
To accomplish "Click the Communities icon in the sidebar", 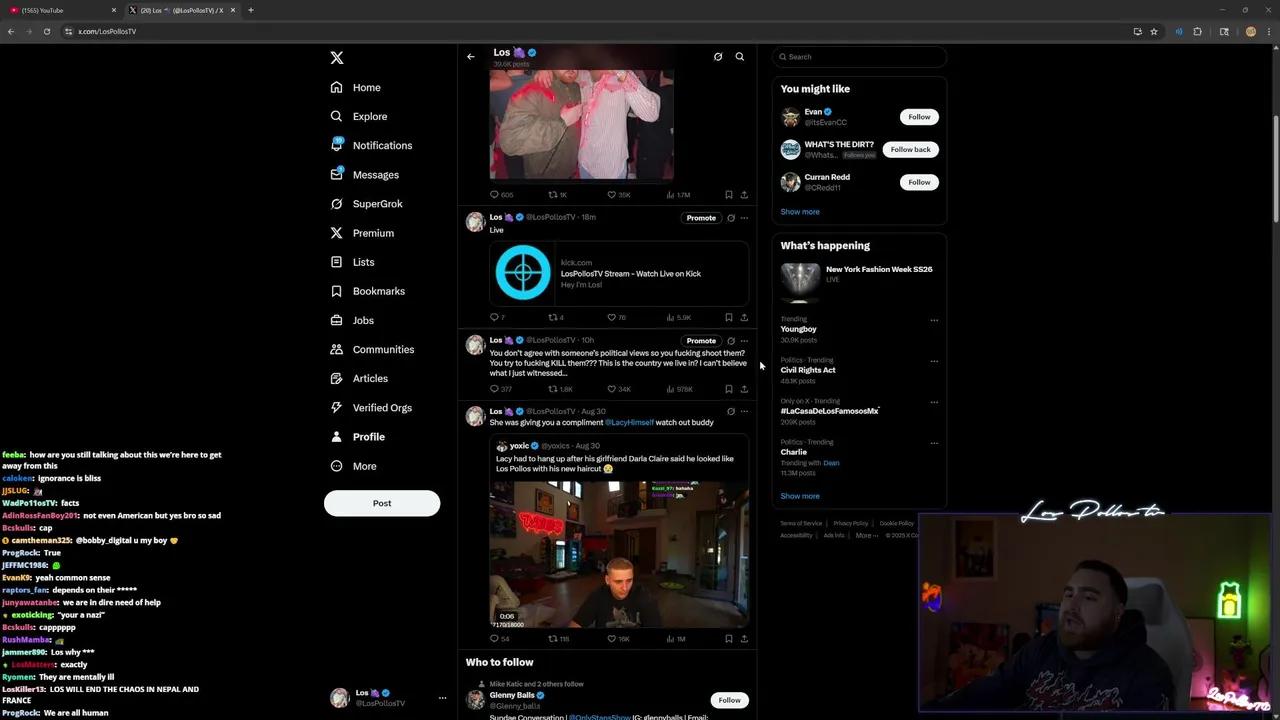I will 337,349.
